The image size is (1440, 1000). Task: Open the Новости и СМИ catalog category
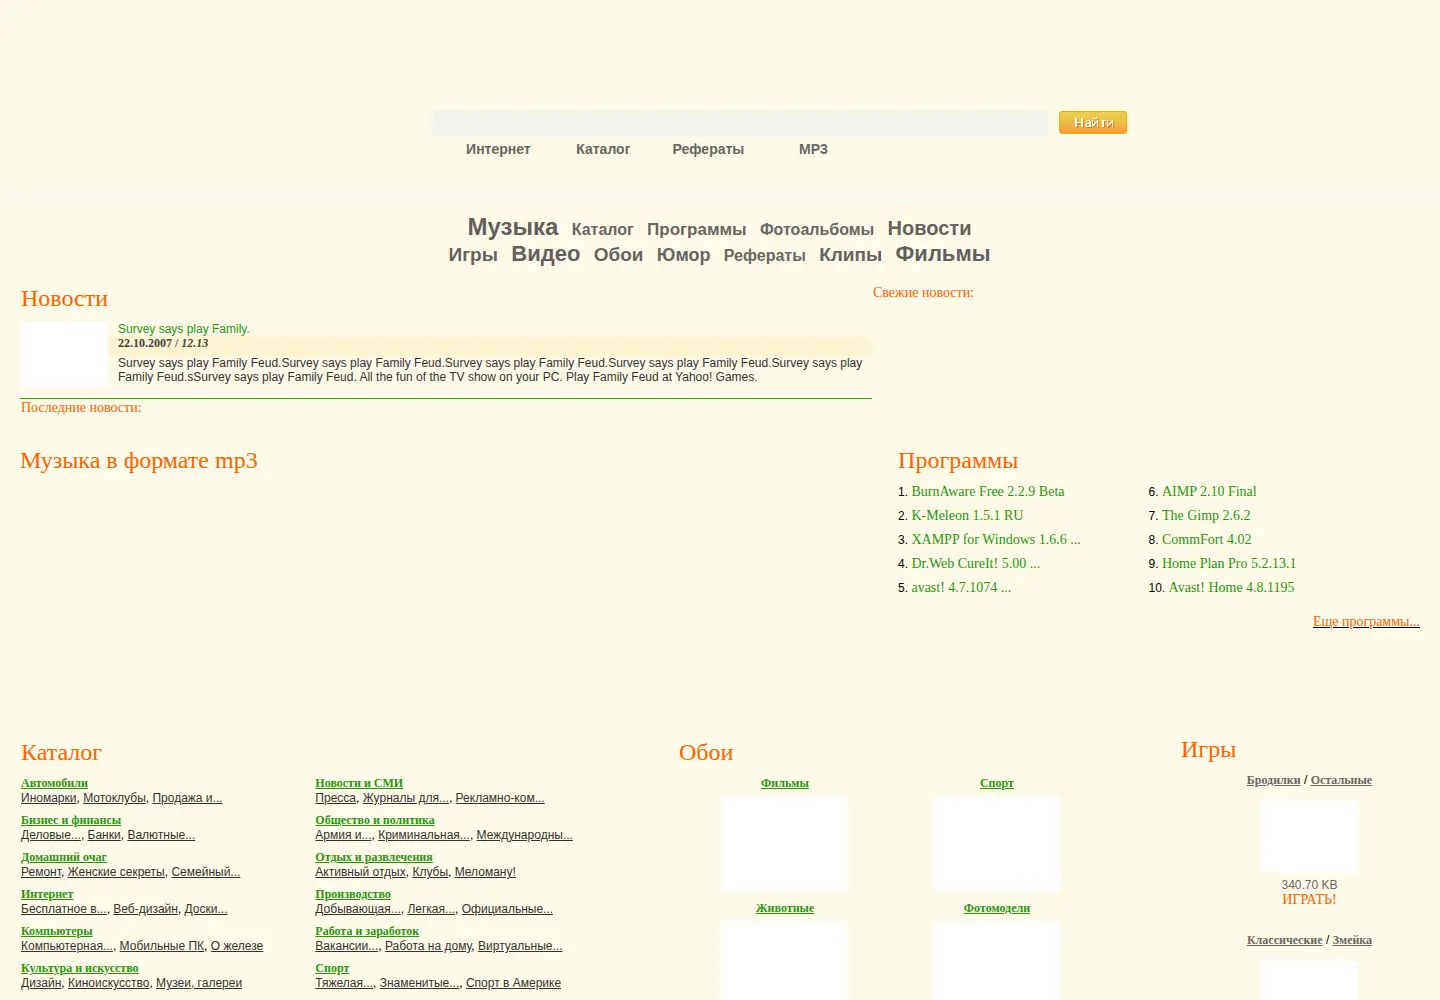pos(359,783)
